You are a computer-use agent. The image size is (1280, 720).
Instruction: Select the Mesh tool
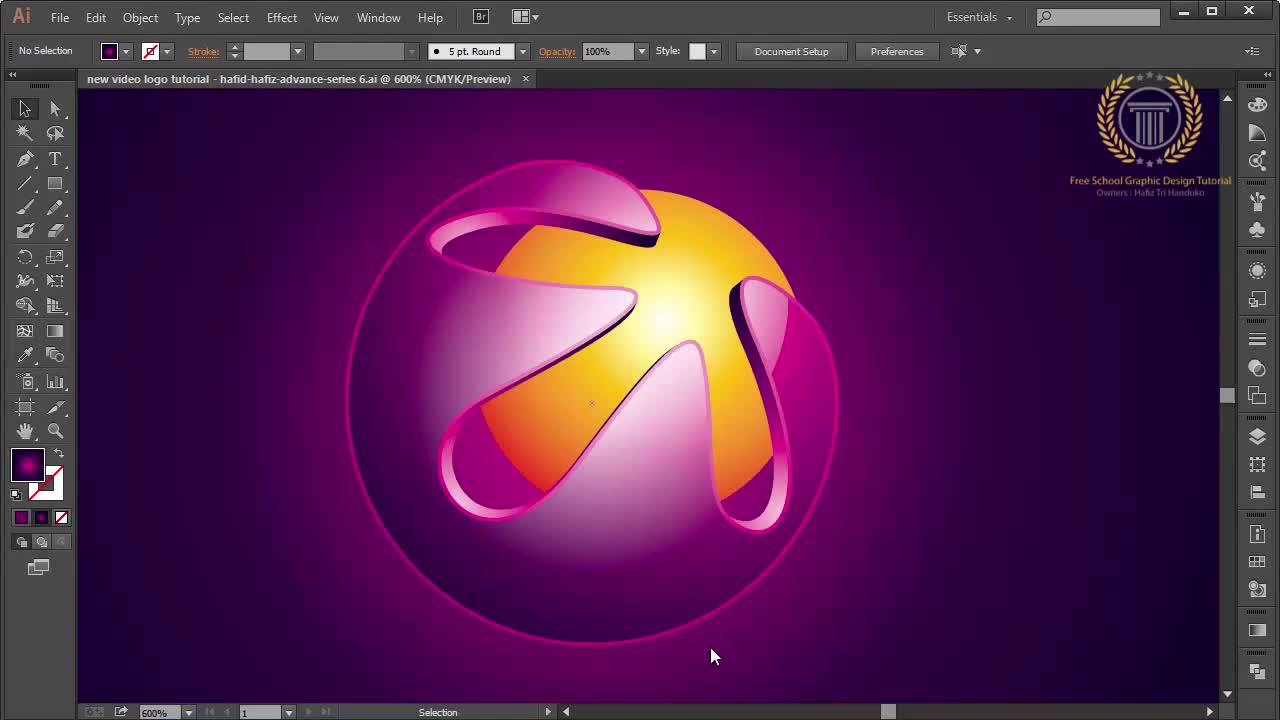click(25, 331)
